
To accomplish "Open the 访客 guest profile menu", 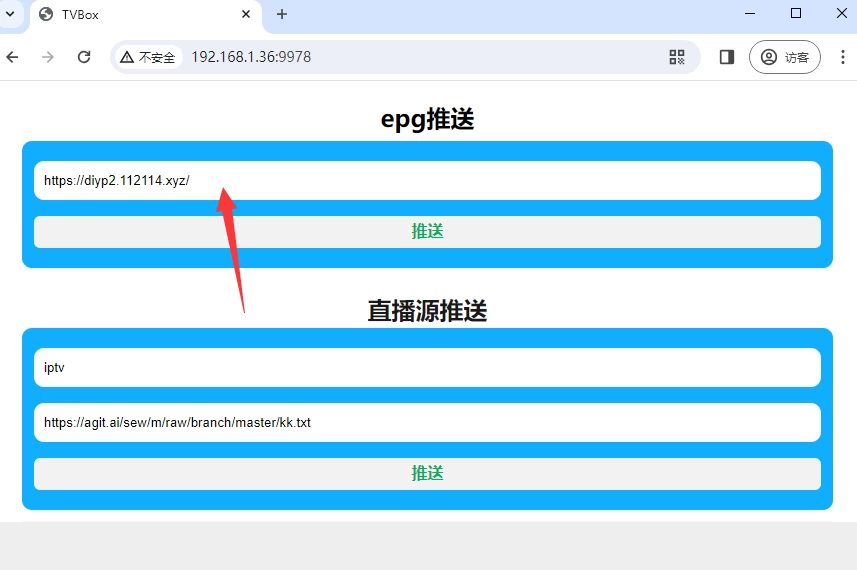I will click(x=784, y=57).
